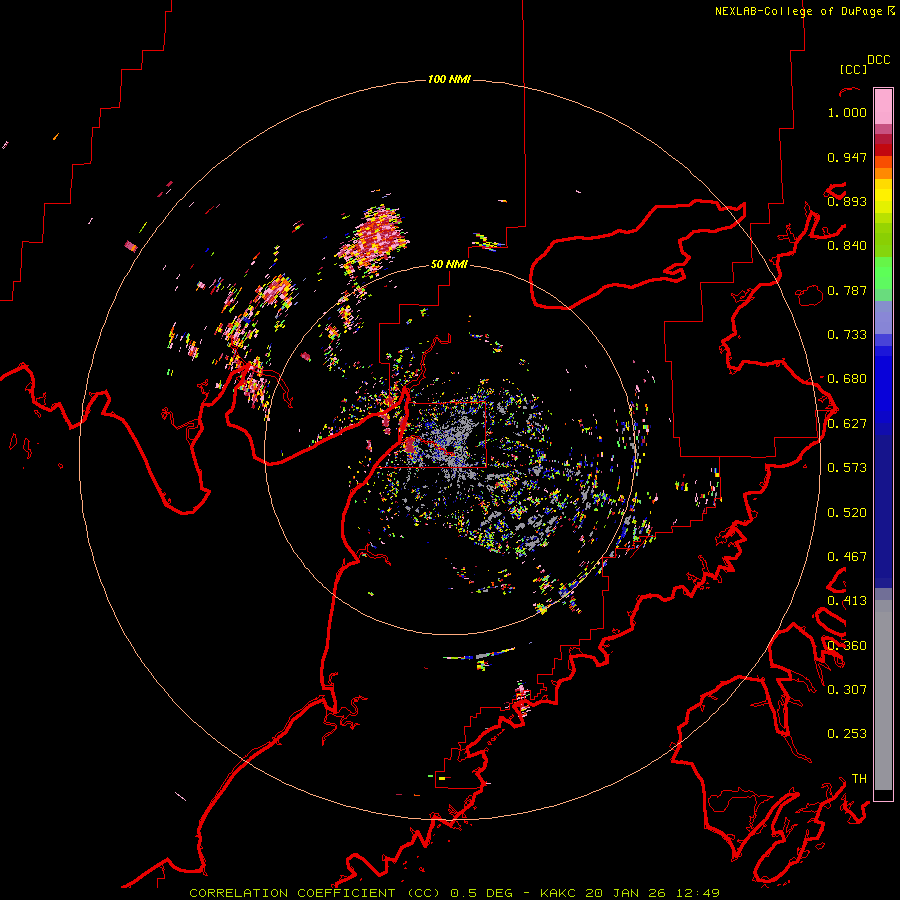
Task: Click the DCC label above the color scale
Action: click(x=878, y=60)
